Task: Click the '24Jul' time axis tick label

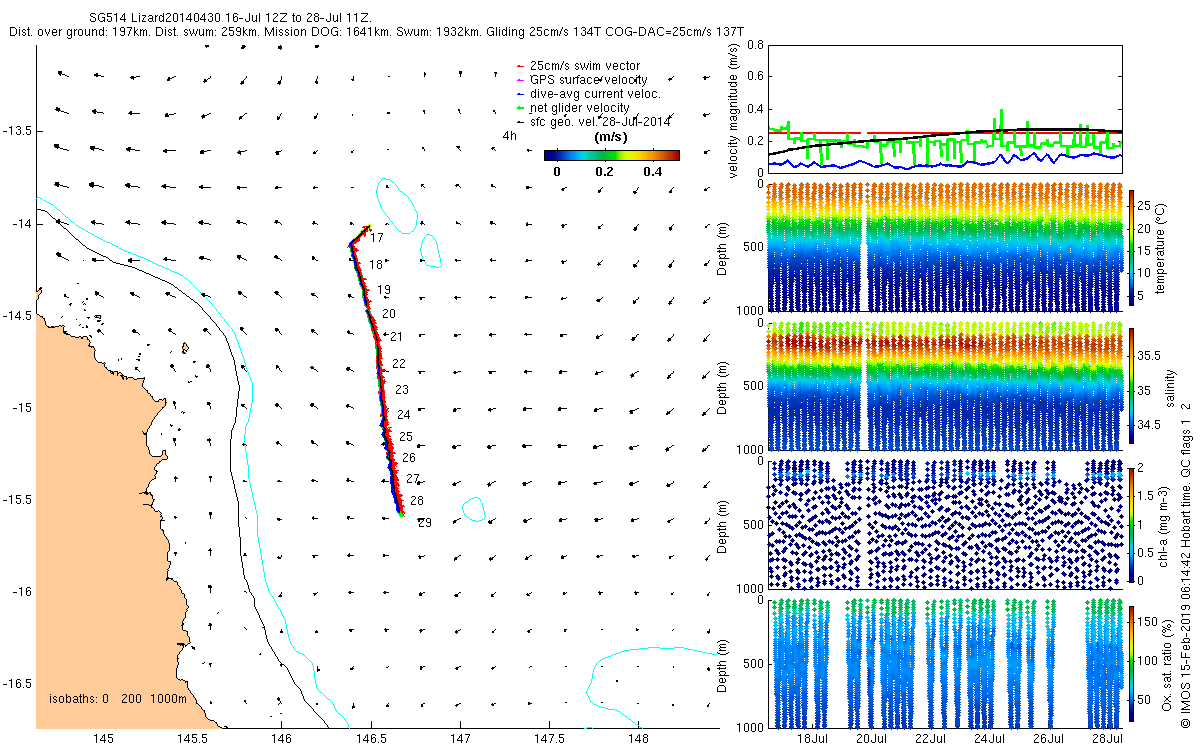Action: pos(989,739)
